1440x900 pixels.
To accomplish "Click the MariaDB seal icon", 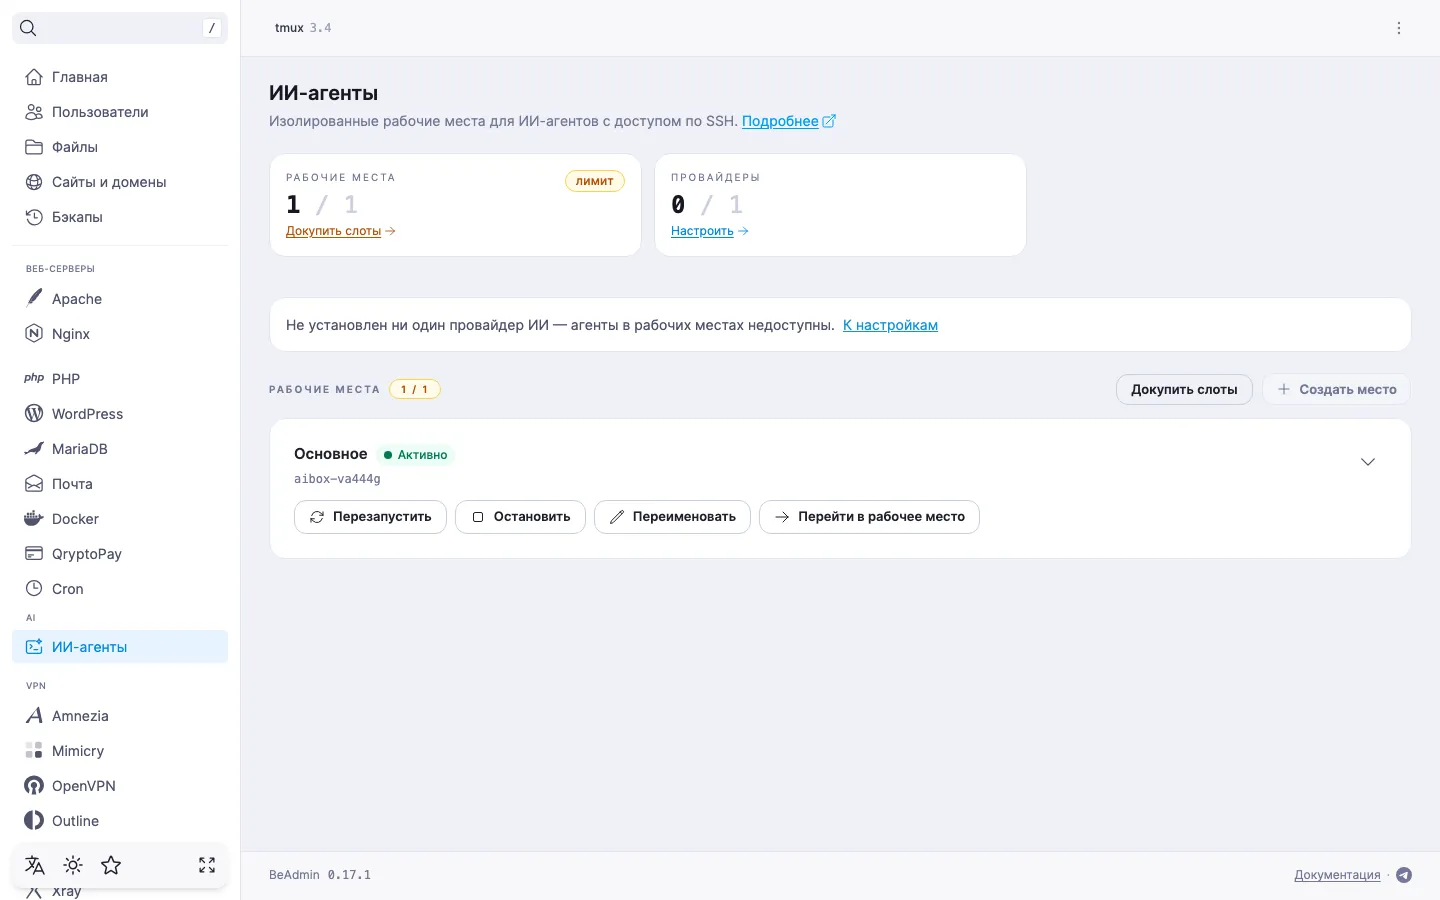I will (34, 448).
